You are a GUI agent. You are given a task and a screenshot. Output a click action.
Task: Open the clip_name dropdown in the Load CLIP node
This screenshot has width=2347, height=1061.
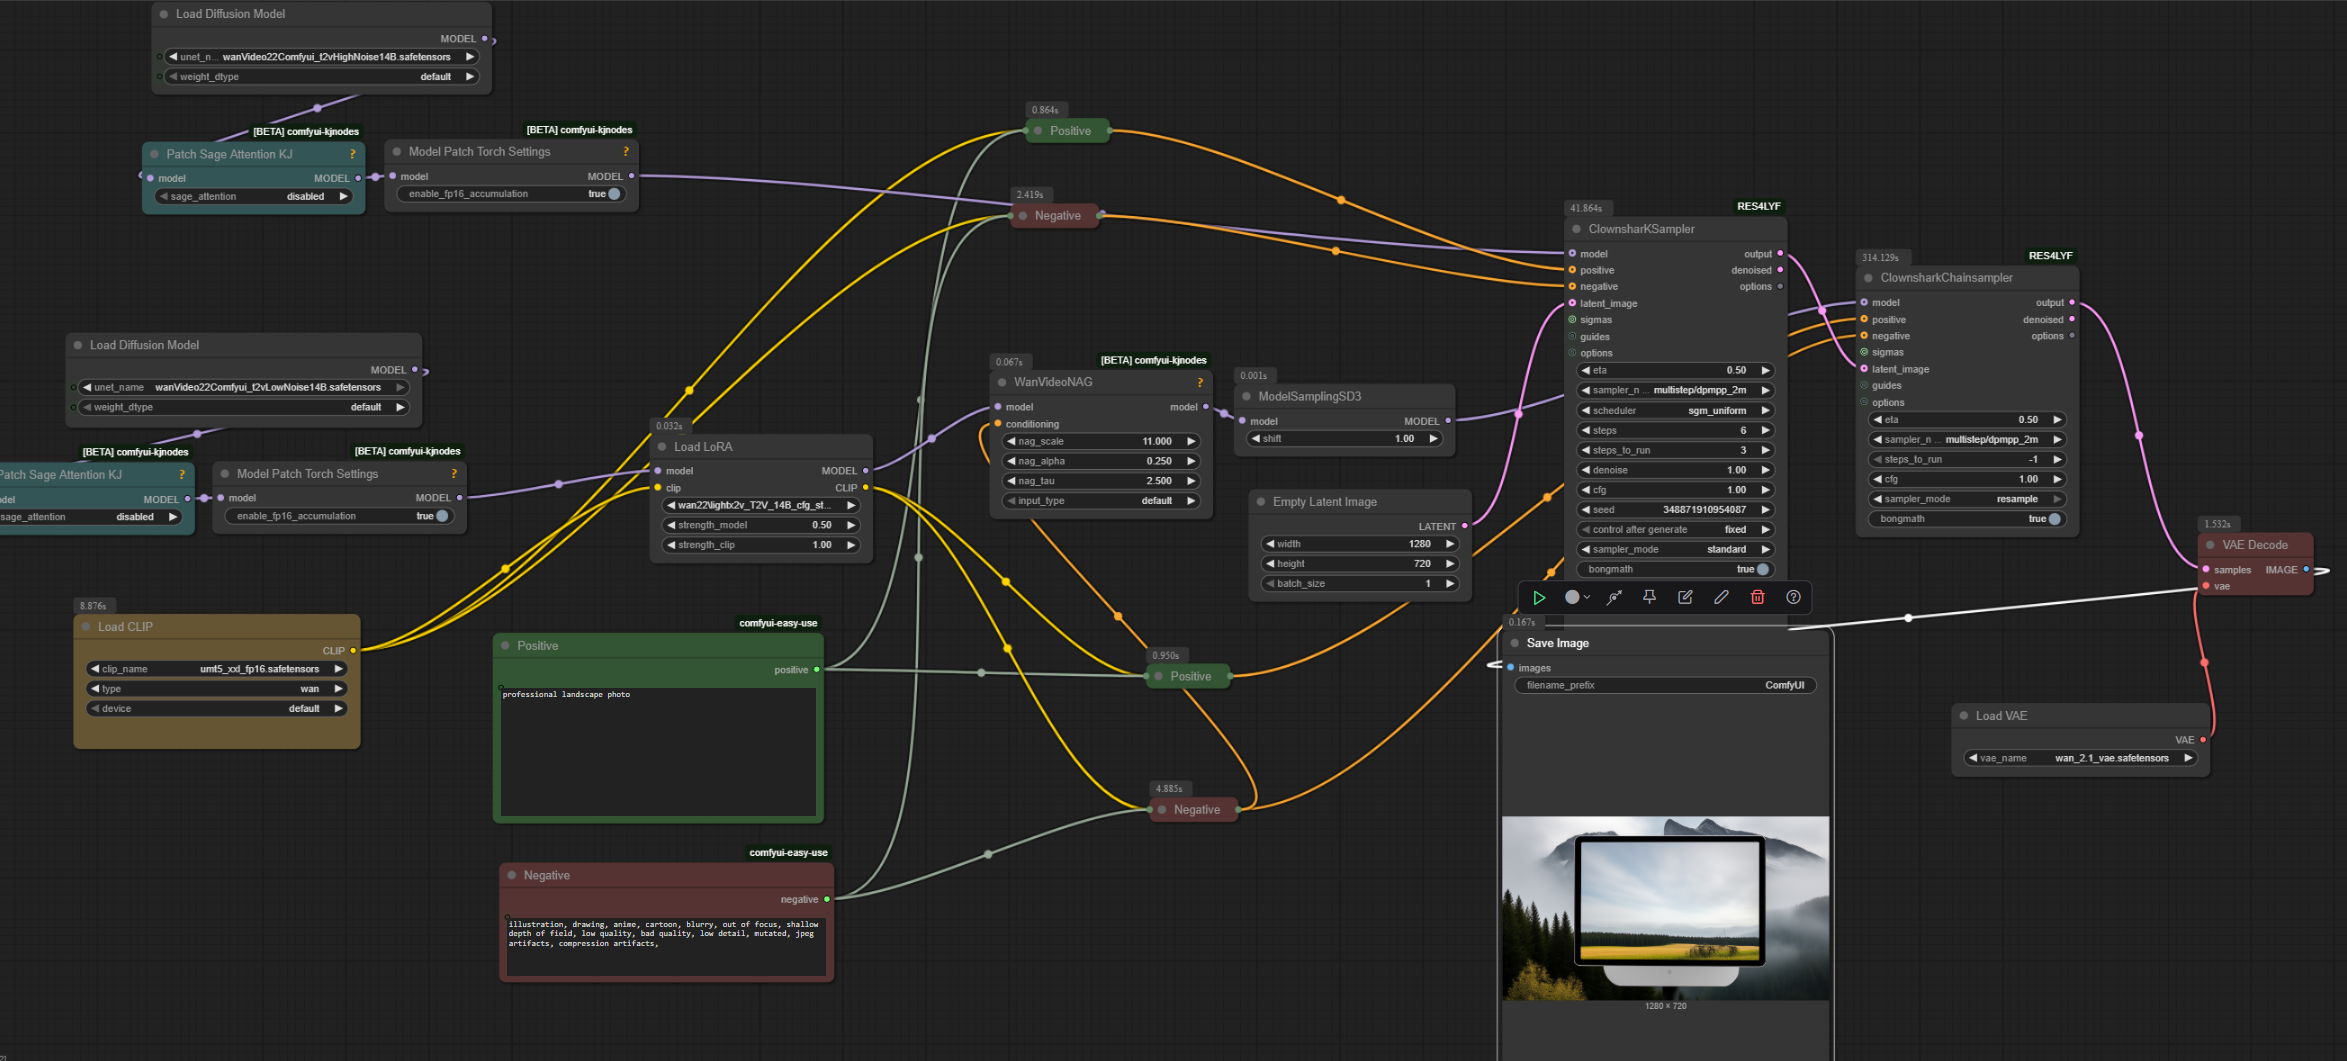(217, 669)
